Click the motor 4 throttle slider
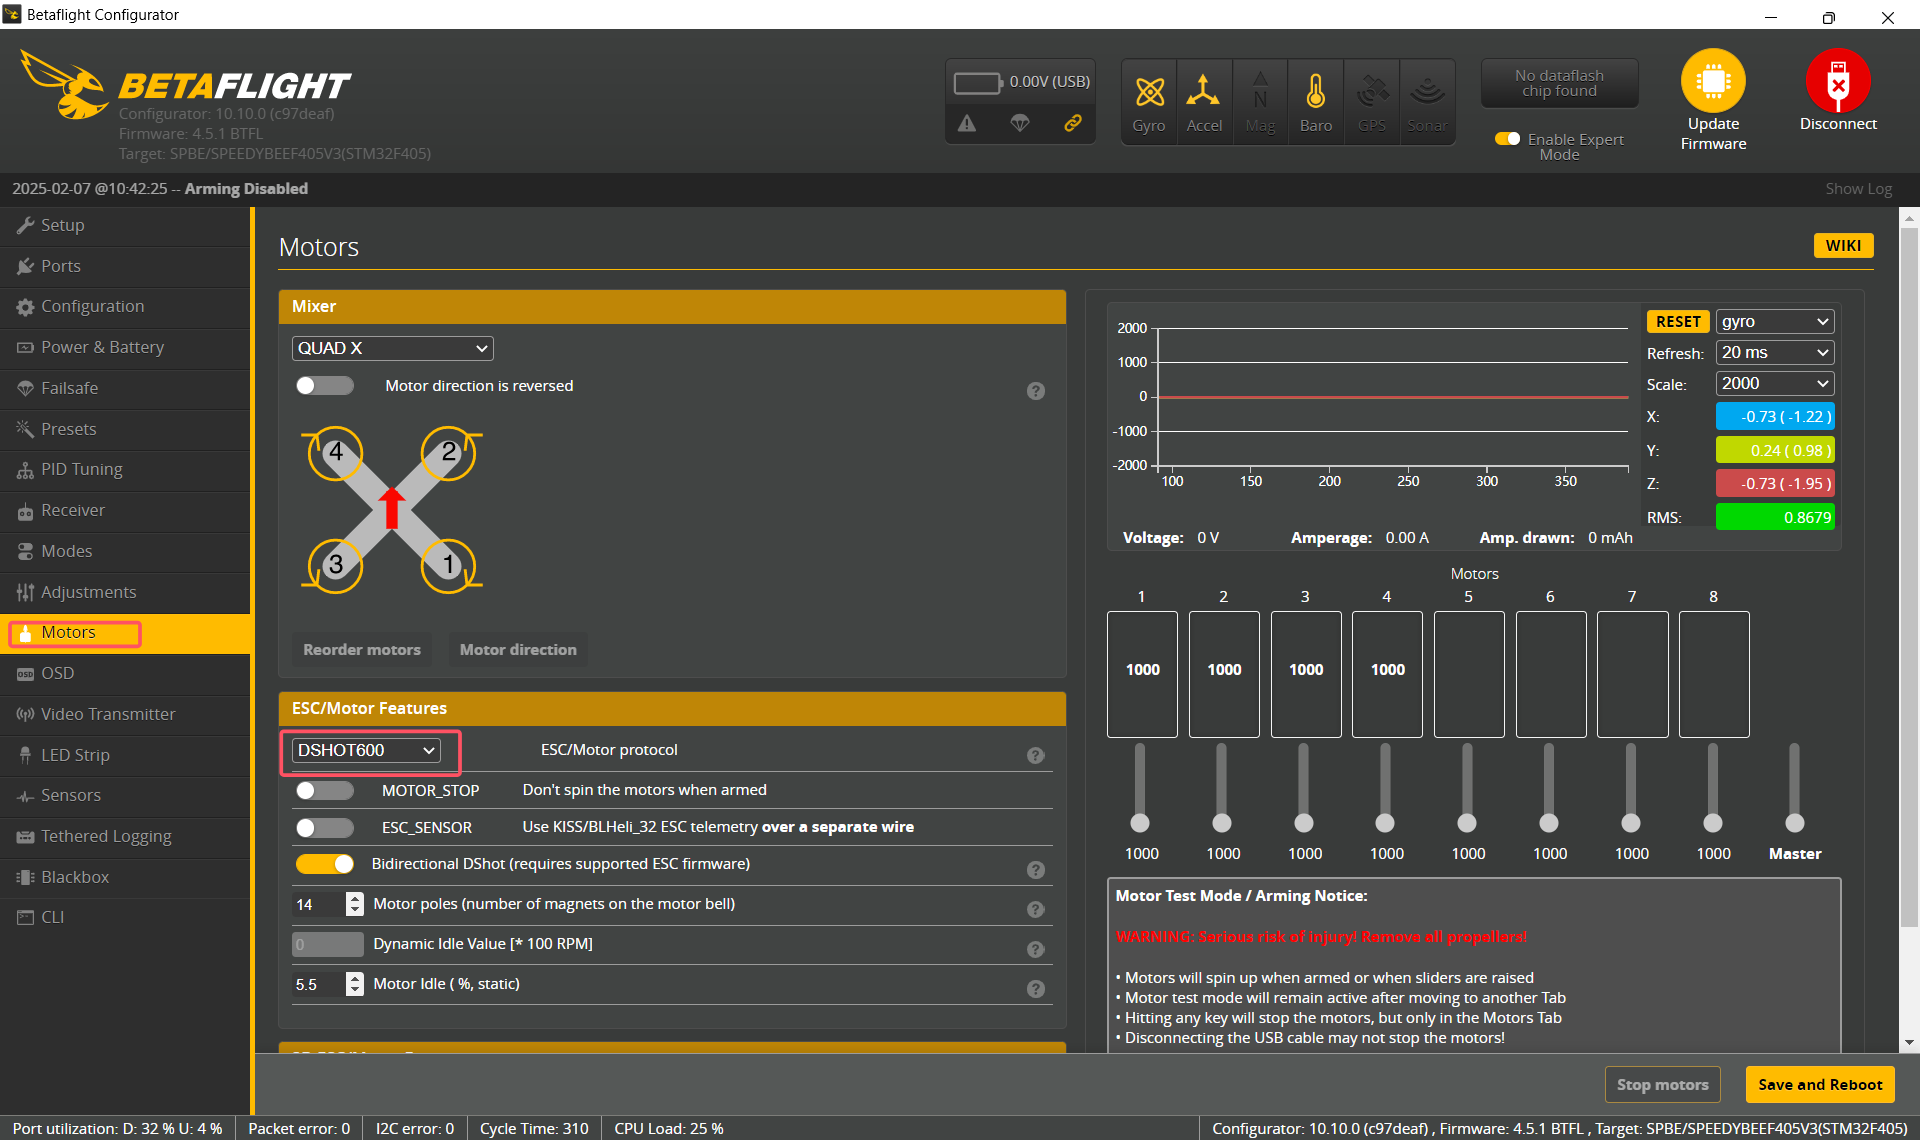Viewport: 1920px width, 1140px height. (1385, 787)
